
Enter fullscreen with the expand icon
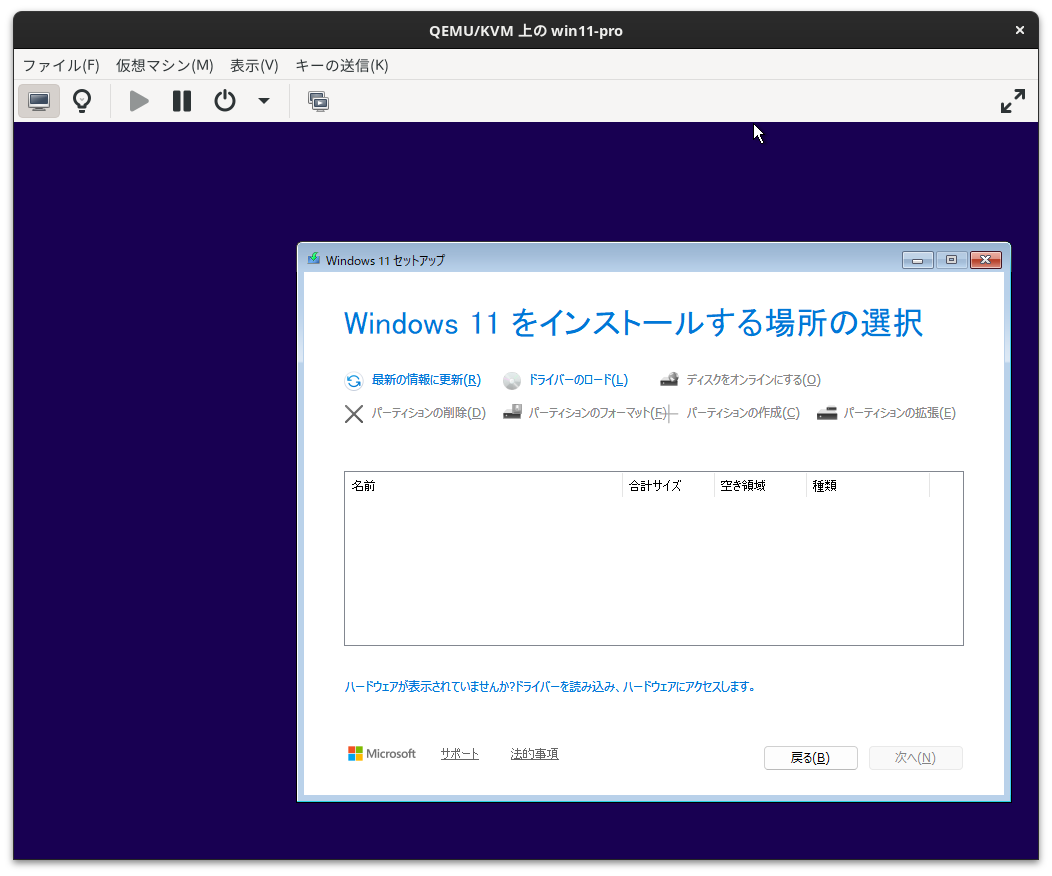coord(1013,100)
